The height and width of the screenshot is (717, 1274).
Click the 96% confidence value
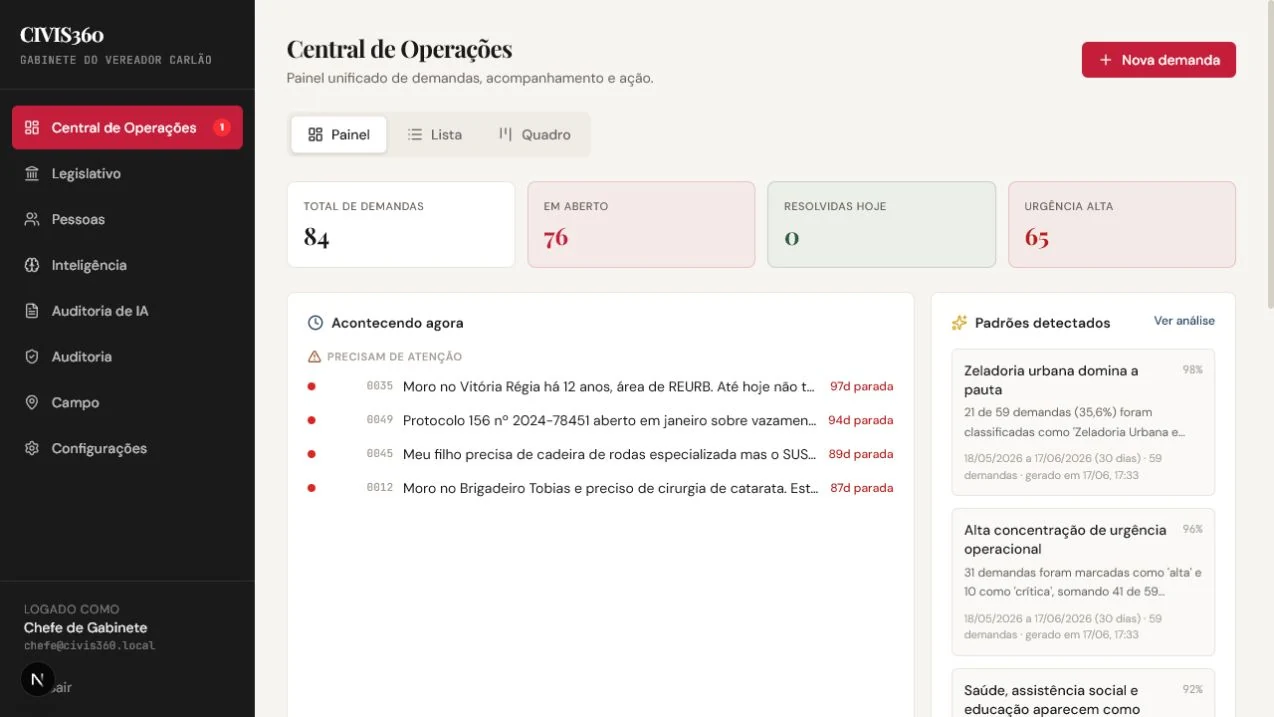point(1192,530)
